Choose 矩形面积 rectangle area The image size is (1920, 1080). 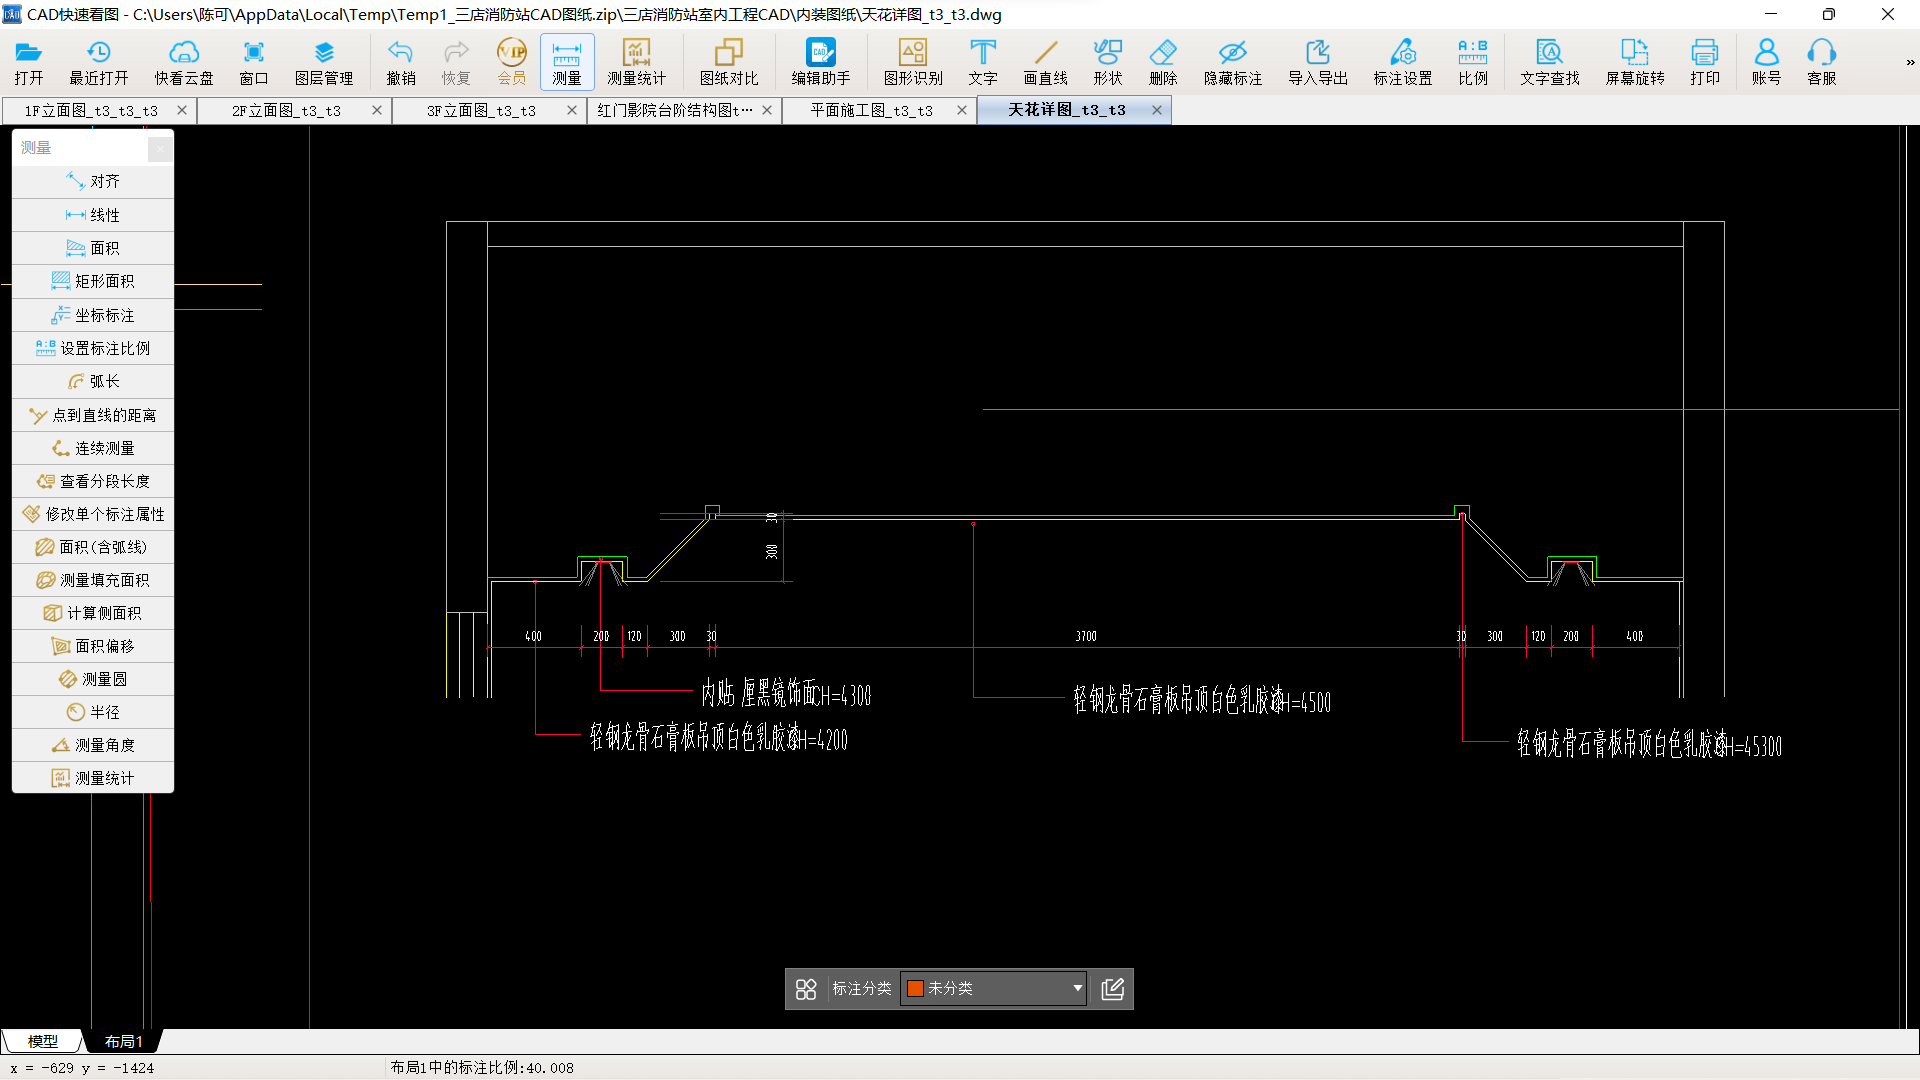pos(93,281)
